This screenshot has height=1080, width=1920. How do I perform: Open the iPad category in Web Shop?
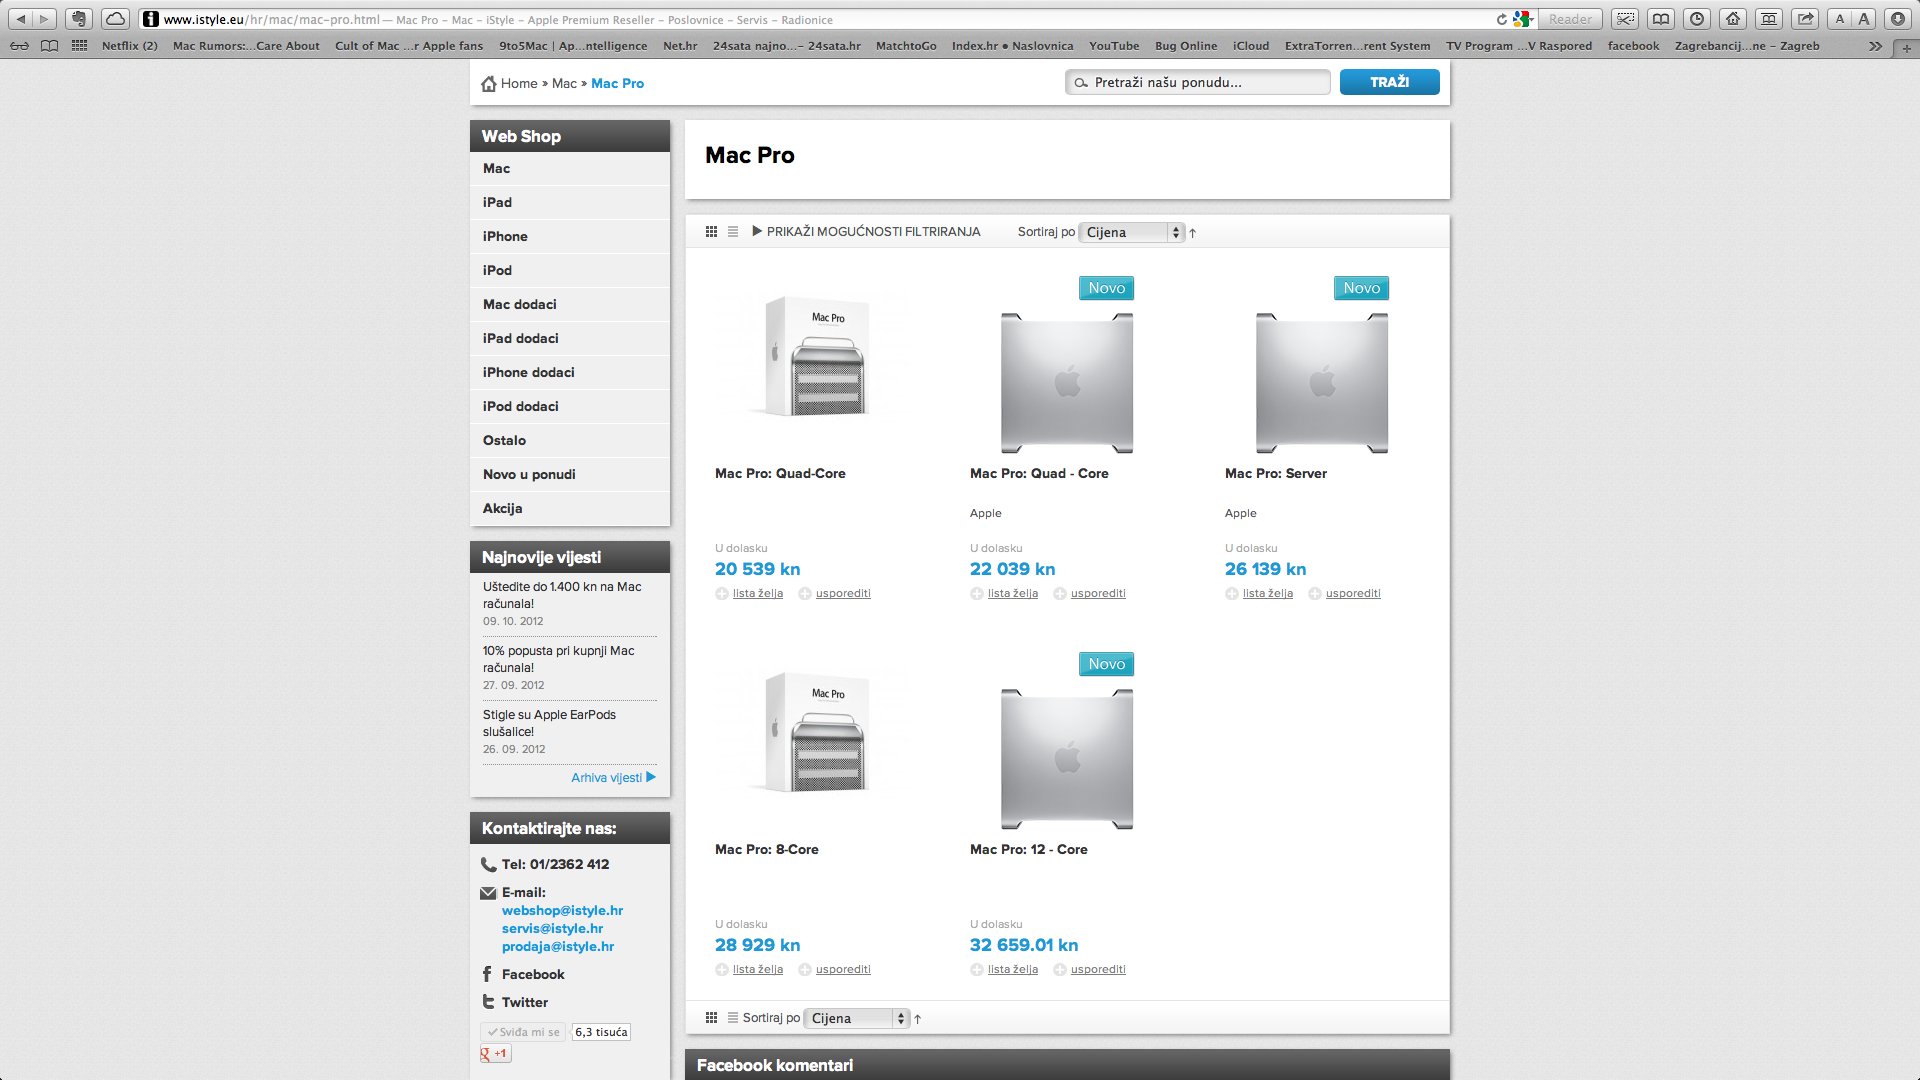570,203
